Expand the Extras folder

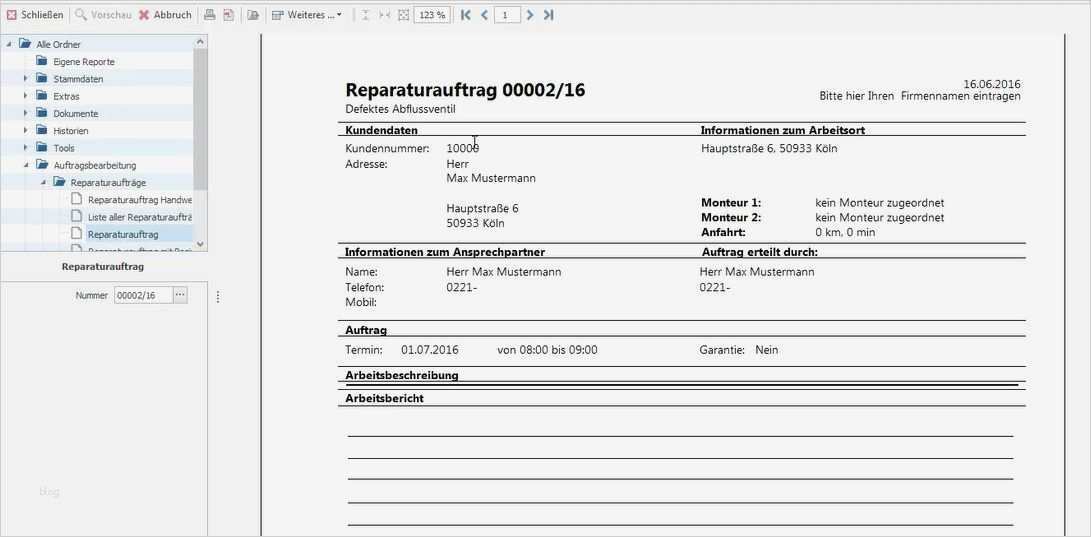click(x=26, y=96)
